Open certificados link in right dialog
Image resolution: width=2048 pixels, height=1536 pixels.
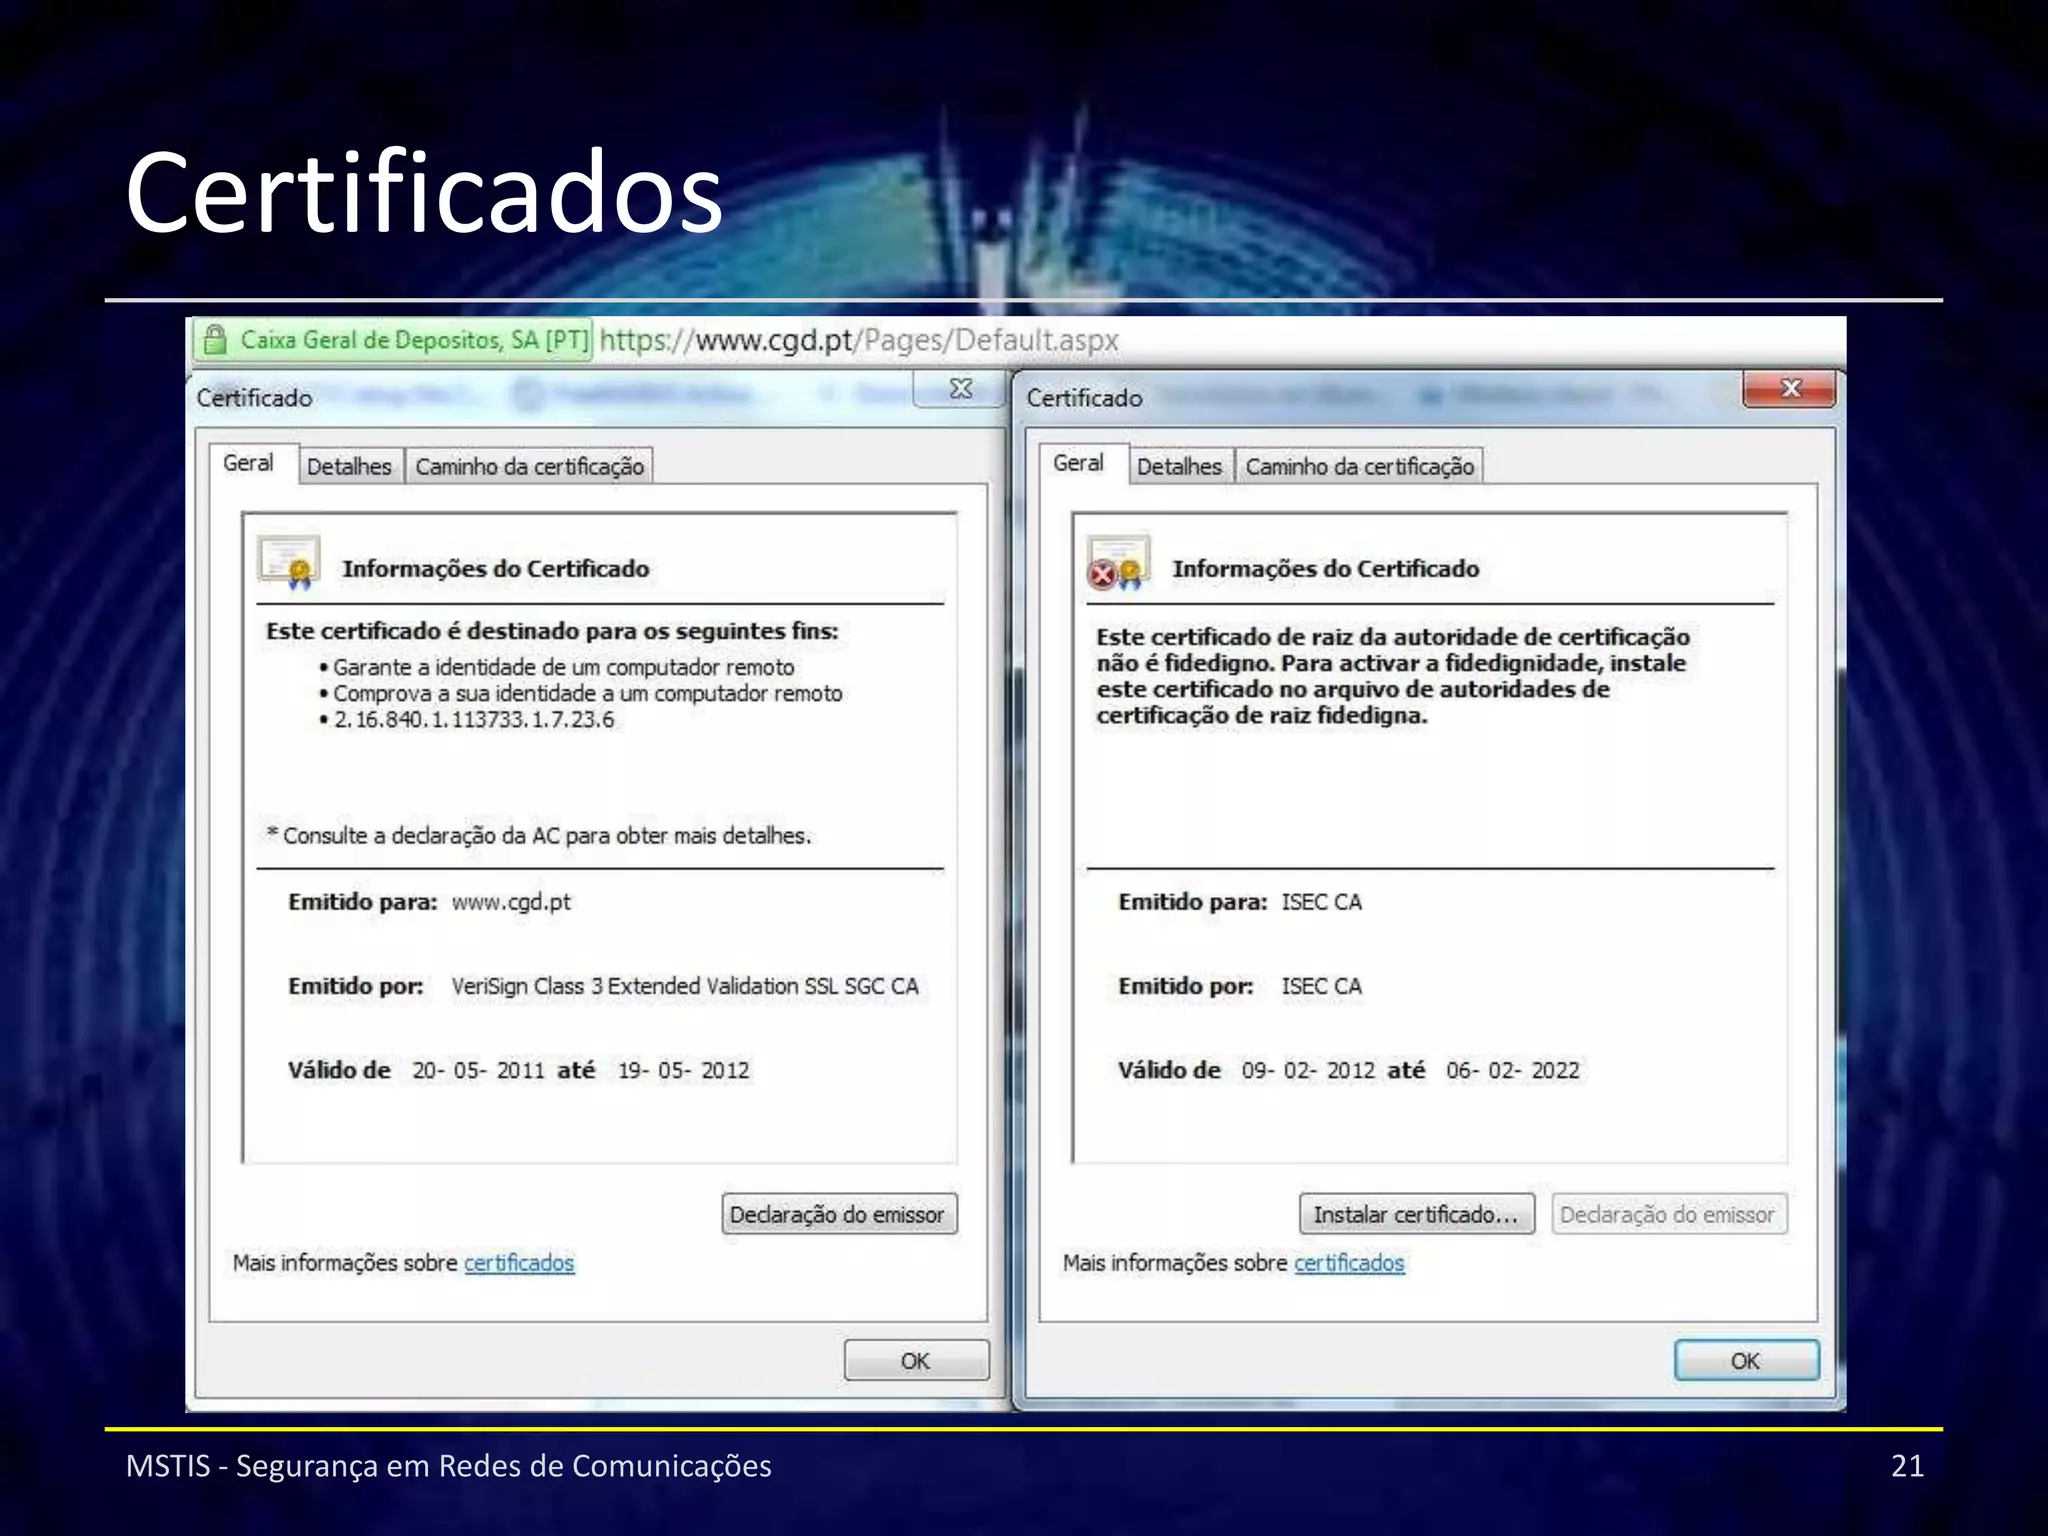1349,1263
